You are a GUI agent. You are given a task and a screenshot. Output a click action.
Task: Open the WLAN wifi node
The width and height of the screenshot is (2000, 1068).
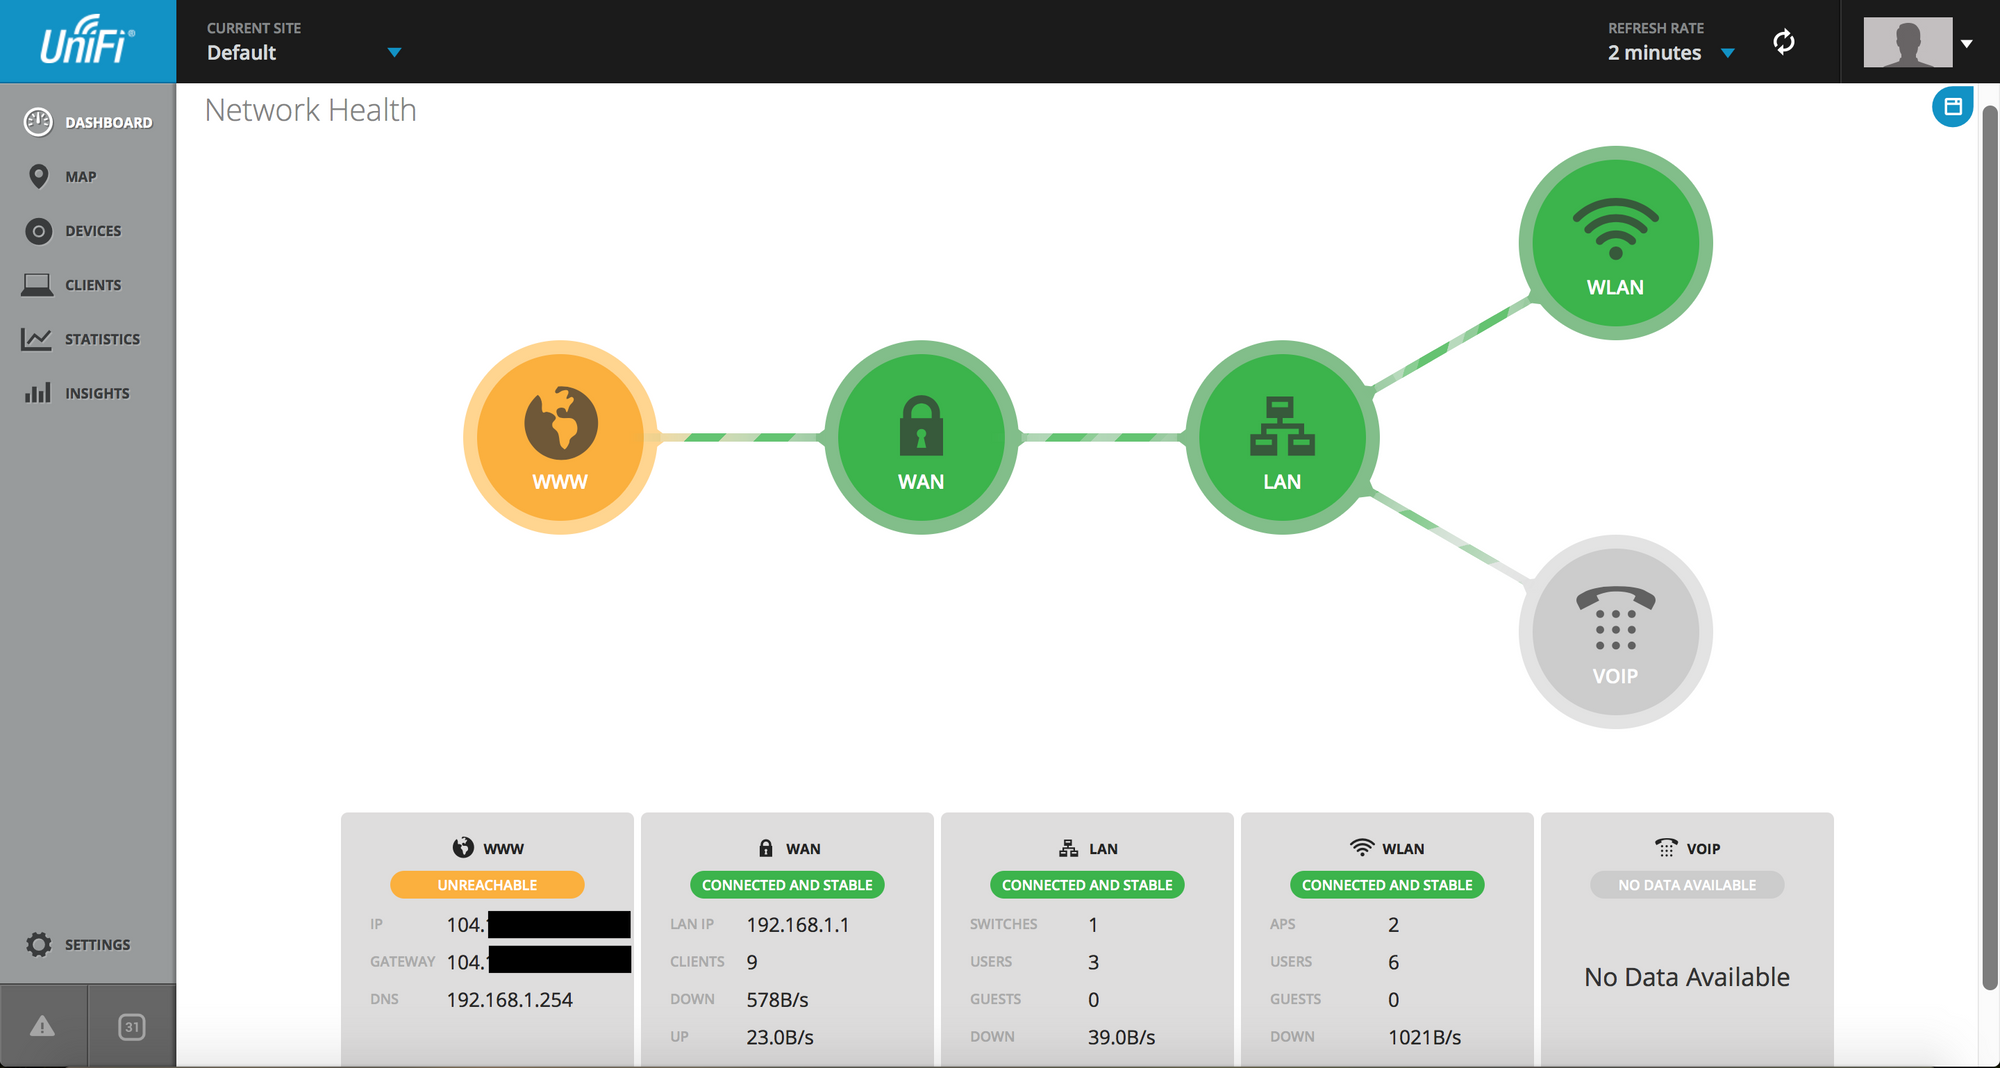(1615, 243)
